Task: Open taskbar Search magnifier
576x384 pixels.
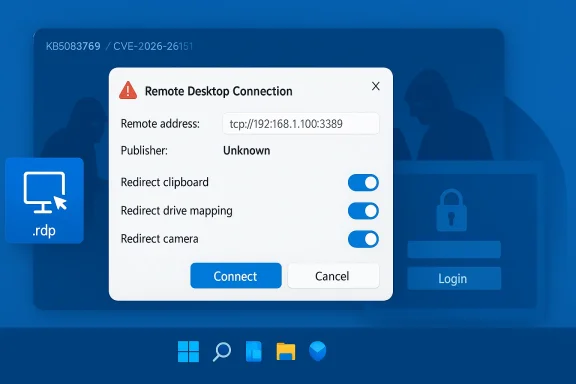Action: (222, 352)
